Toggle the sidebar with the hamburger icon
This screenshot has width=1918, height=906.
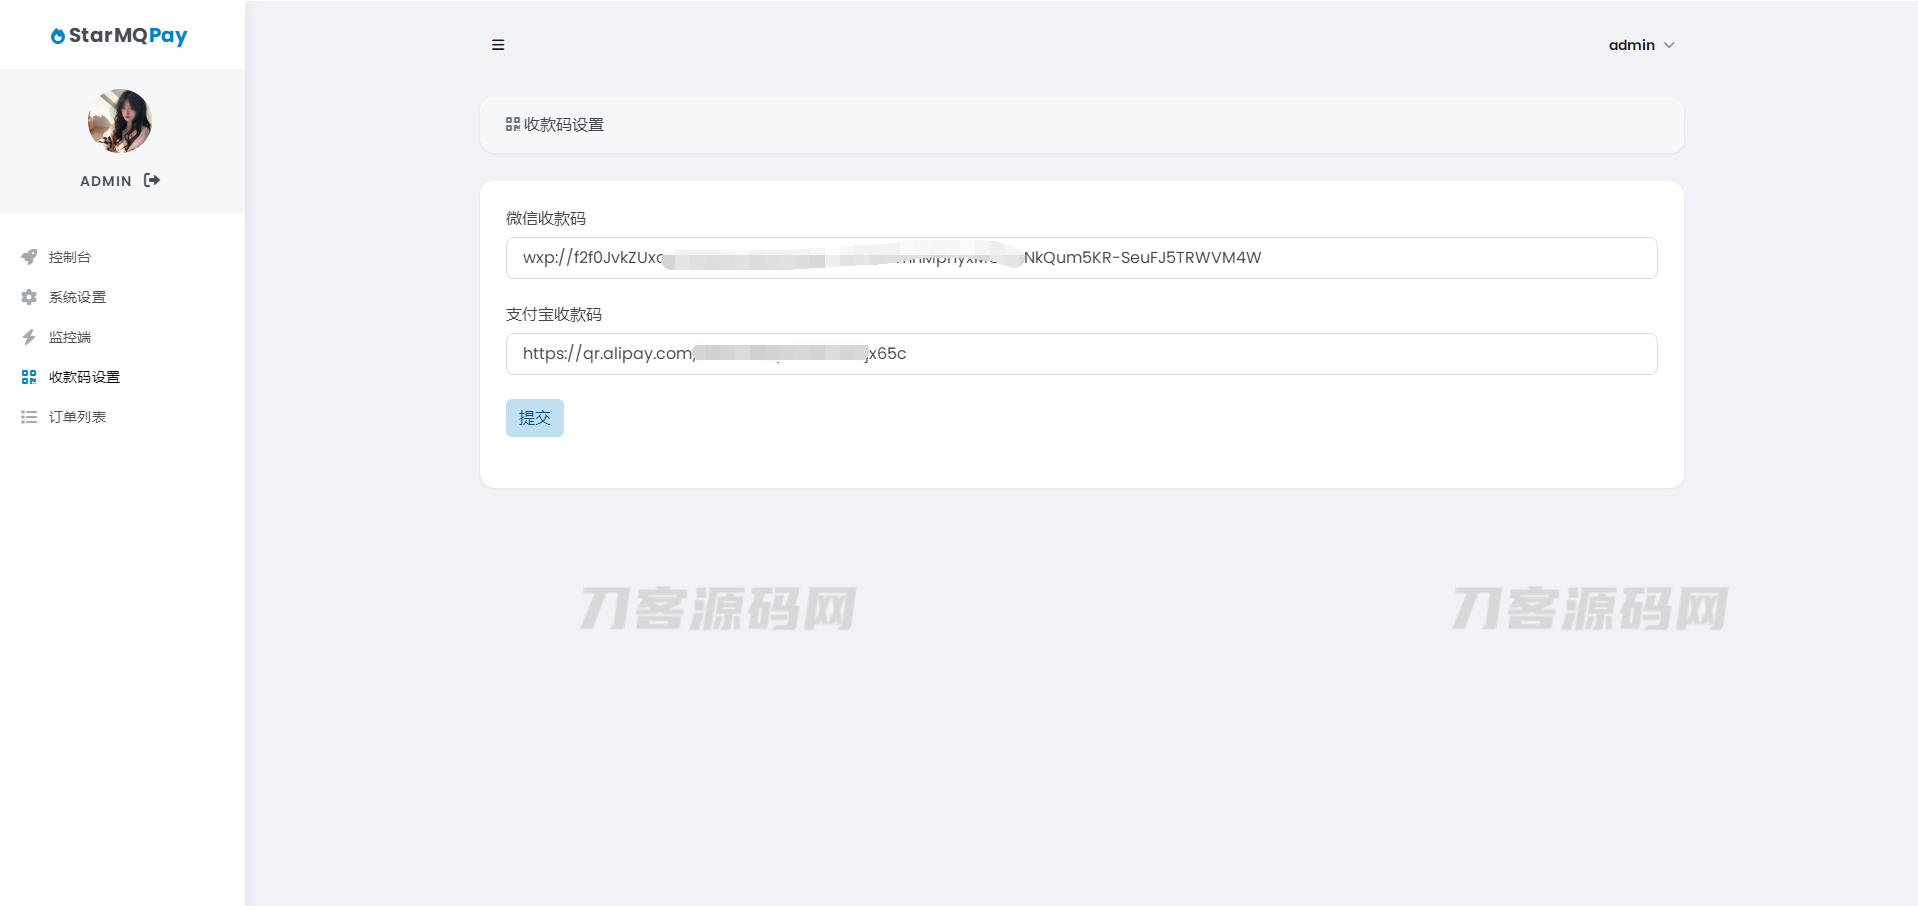(498, 45)
